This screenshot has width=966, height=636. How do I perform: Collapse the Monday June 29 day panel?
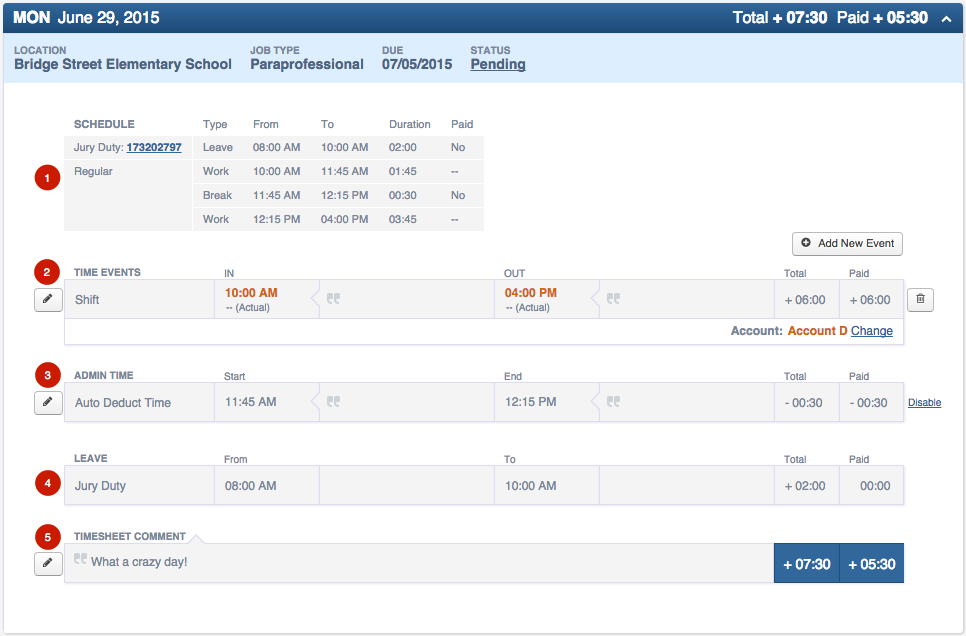[x=946, y=18]
